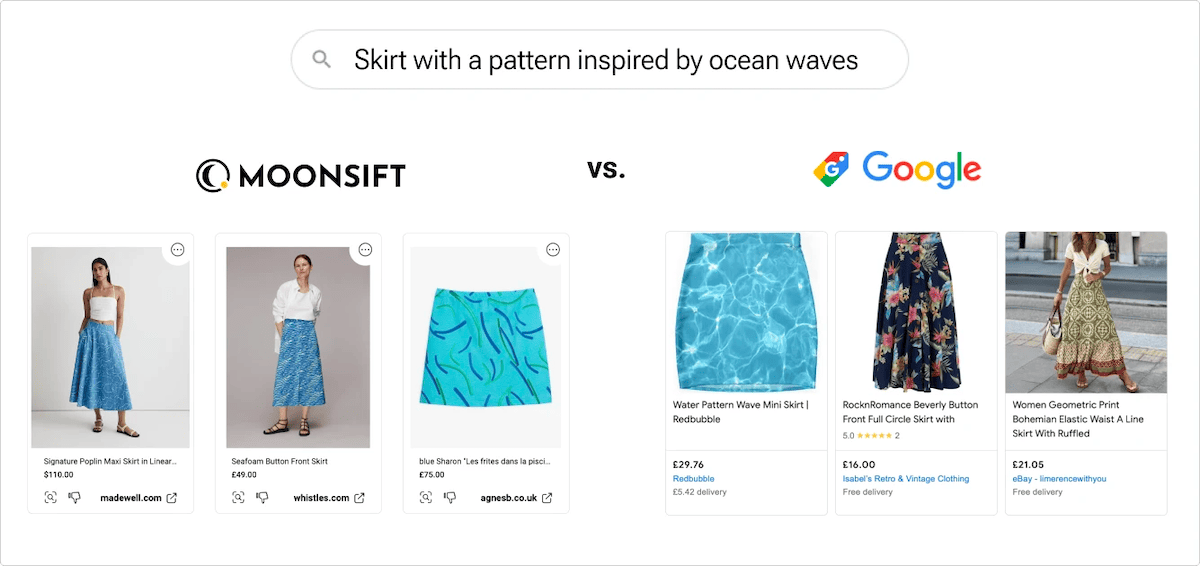Find similar items to the blue Sharon skirt
This screenshot has height=566, width=1200.
coord(426,497)
